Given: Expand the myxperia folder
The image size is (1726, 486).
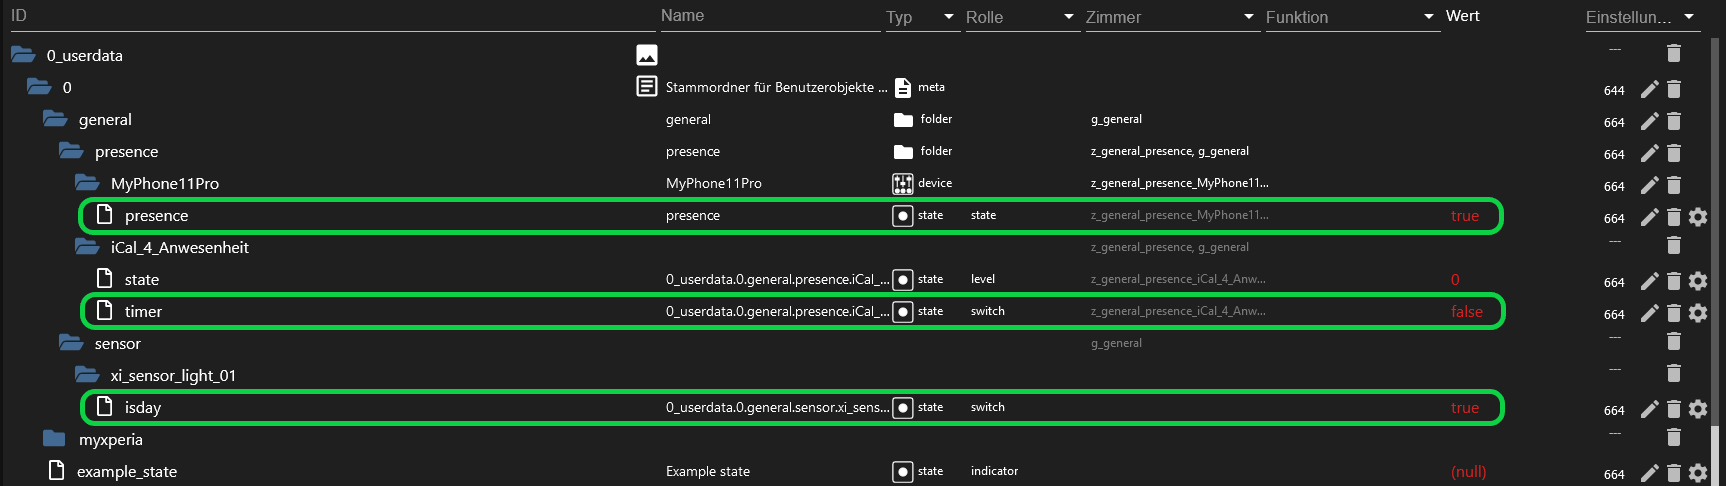Looking at the screenshot, I should (54, 438).
